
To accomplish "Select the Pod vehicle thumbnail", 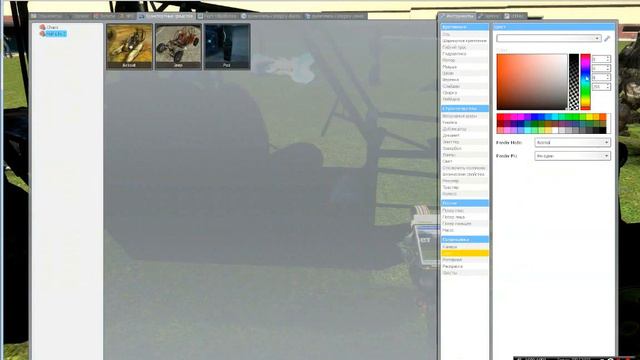I will point(227,46).
